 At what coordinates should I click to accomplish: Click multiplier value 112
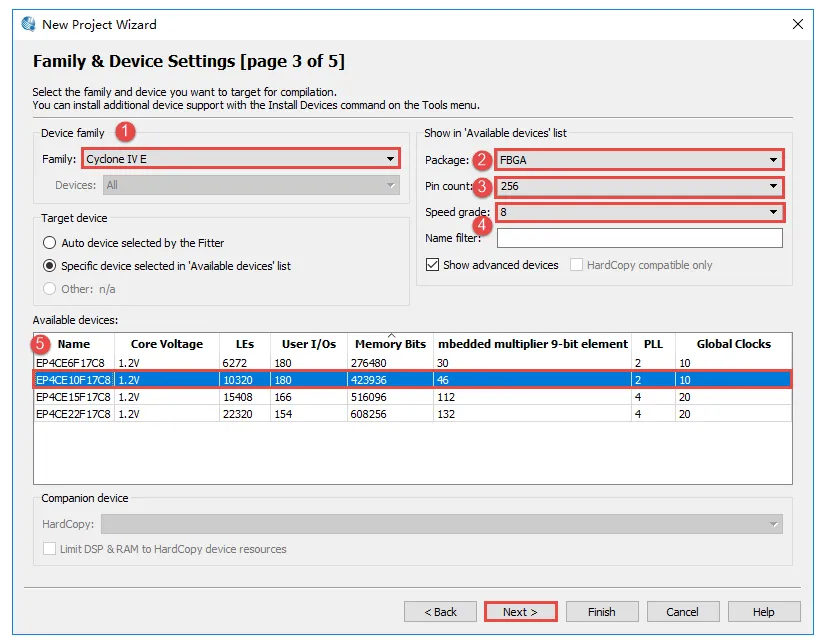446,397
